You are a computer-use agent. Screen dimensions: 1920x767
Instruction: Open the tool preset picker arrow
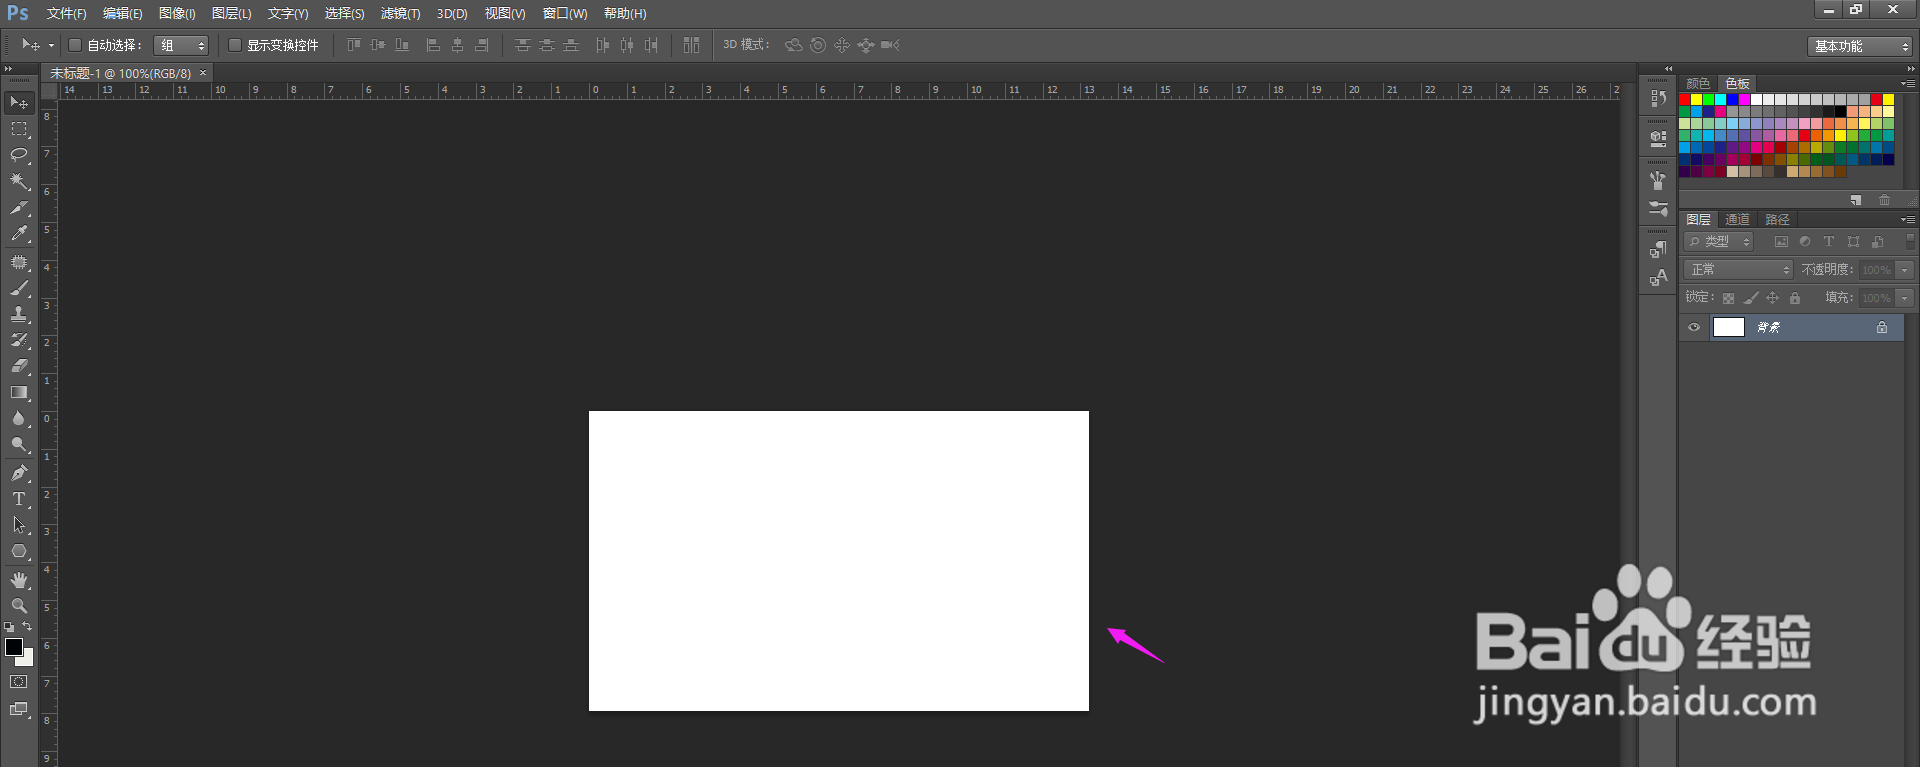pos(52,45)
